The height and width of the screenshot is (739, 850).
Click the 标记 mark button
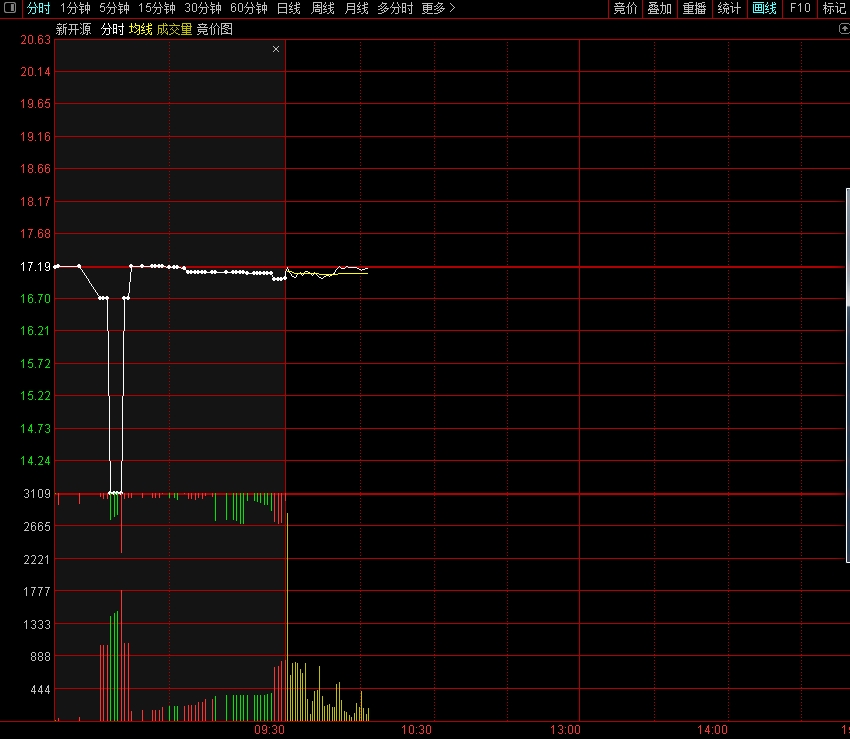835,8
